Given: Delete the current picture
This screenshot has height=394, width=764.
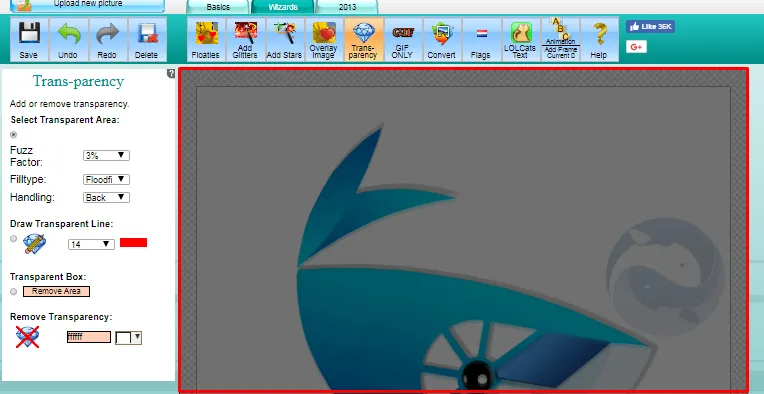Looking at the screenshot, I should point(147,39).
